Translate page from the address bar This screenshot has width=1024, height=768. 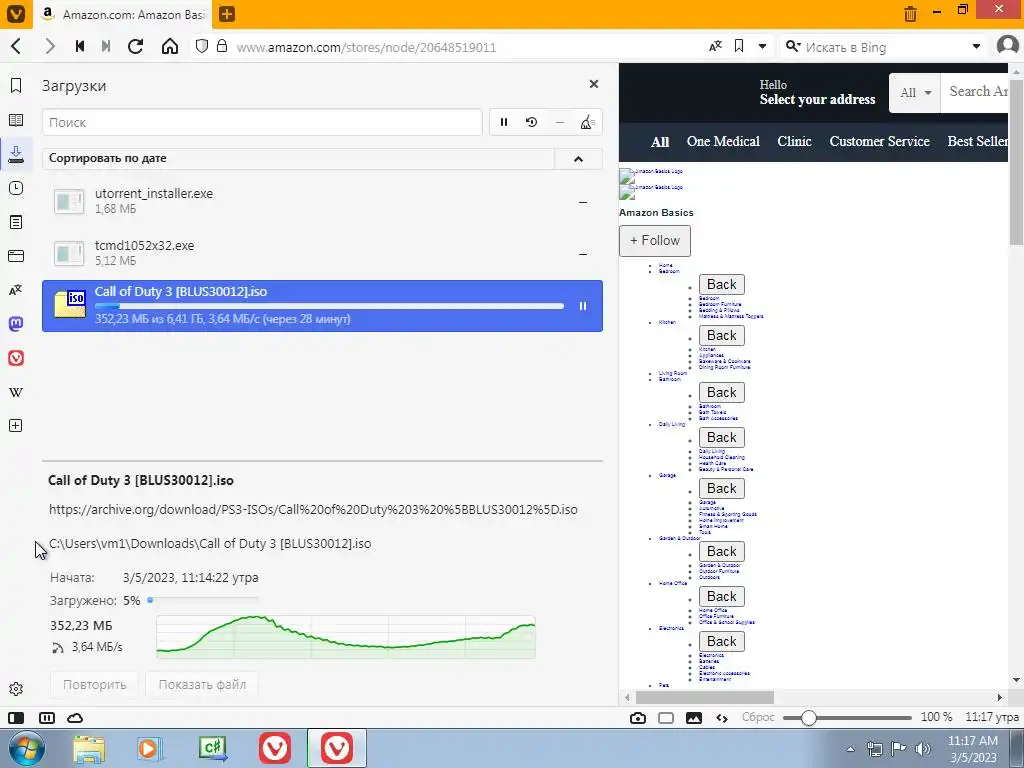(715, 46)
